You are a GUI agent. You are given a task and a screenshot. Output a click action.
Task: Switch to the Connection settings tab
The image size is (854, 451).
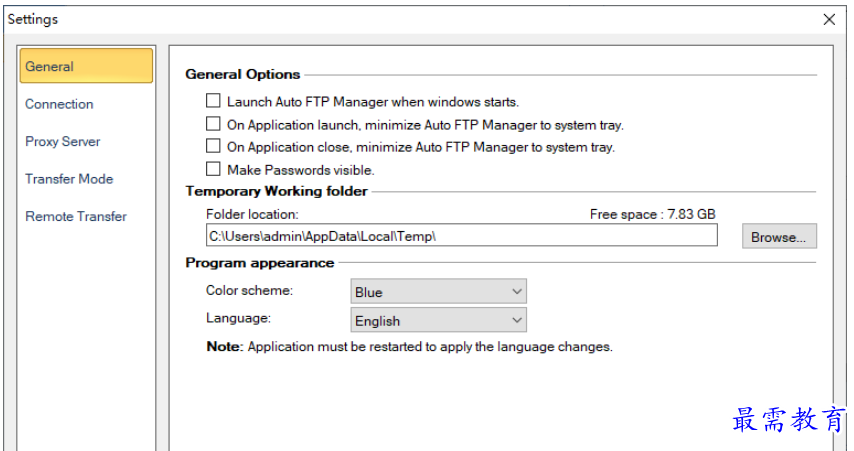pos(59,104)
